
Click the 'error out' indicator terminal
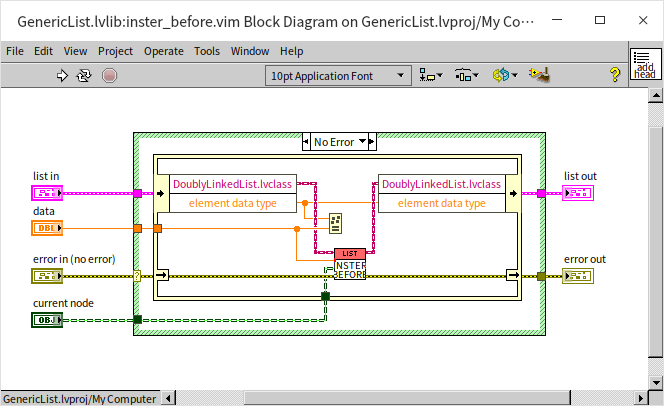[576, 276]
